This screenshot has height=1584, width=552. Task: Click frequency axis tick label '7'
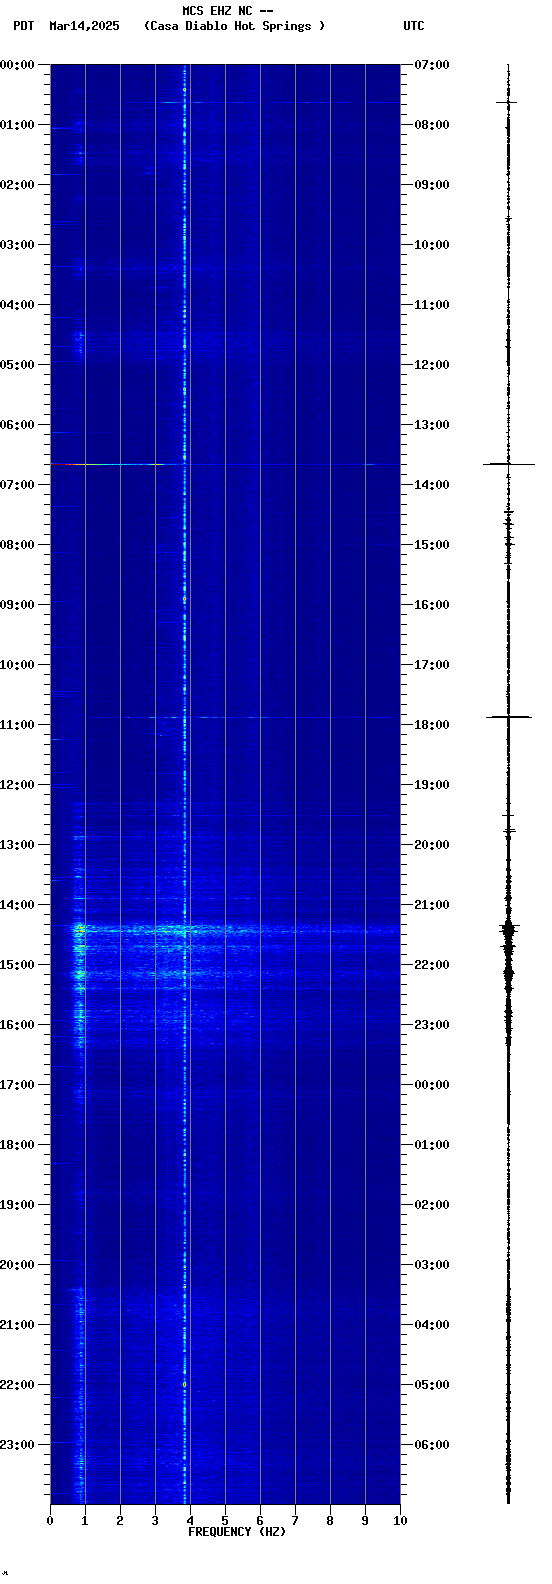click(295, 1521)
